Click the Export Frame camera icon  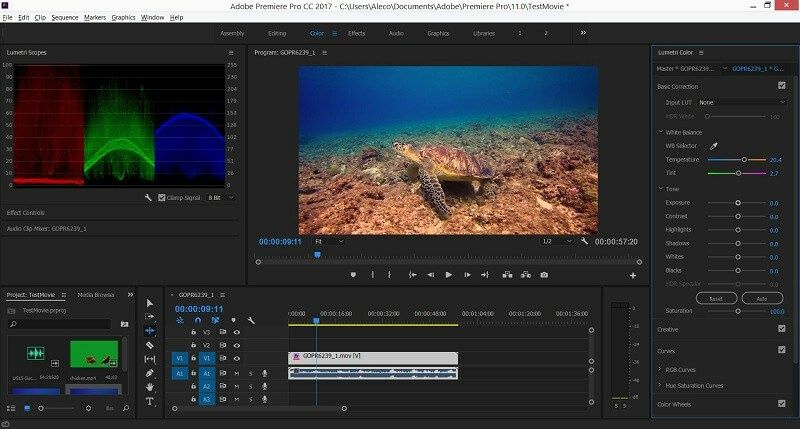pos(544,275)
